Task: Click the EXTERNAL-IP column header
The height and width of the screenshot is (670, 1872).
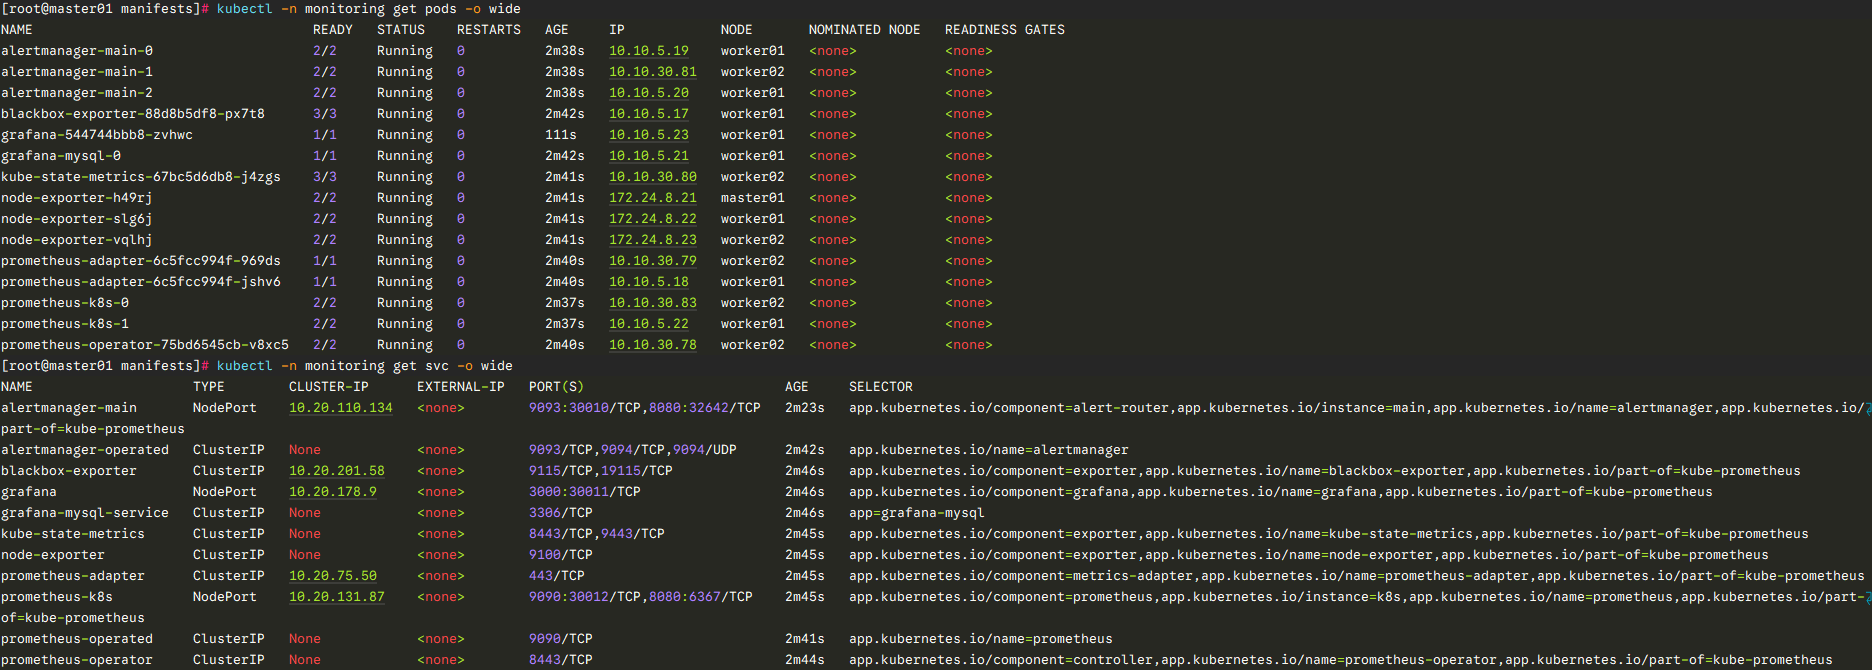Action: [x=460, y=387]
